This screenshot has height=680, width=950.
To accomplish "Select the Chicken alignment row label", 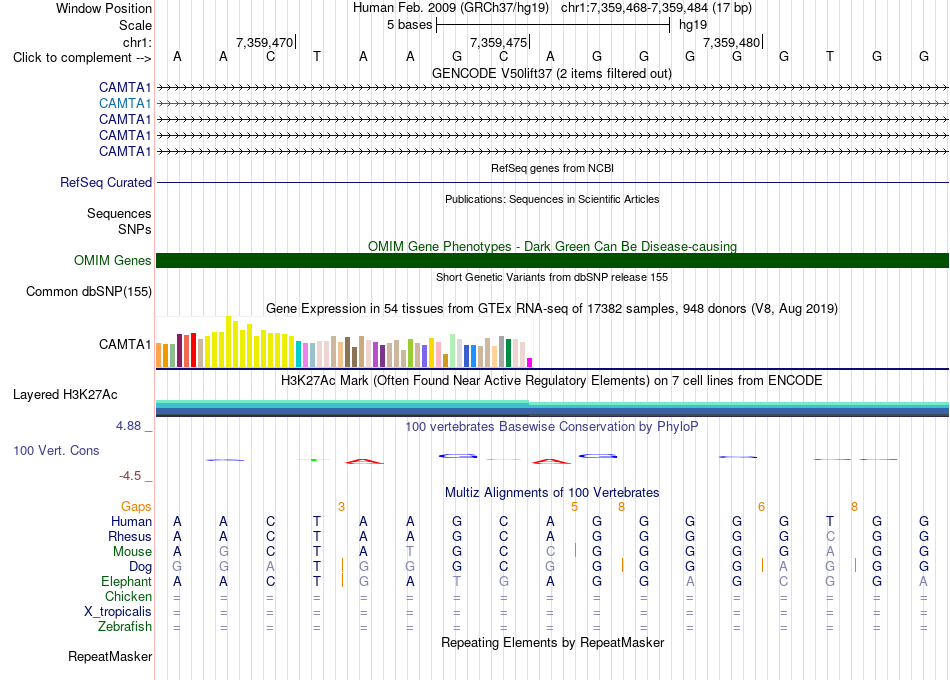I will pyautogui.click(x=128, y=597).
